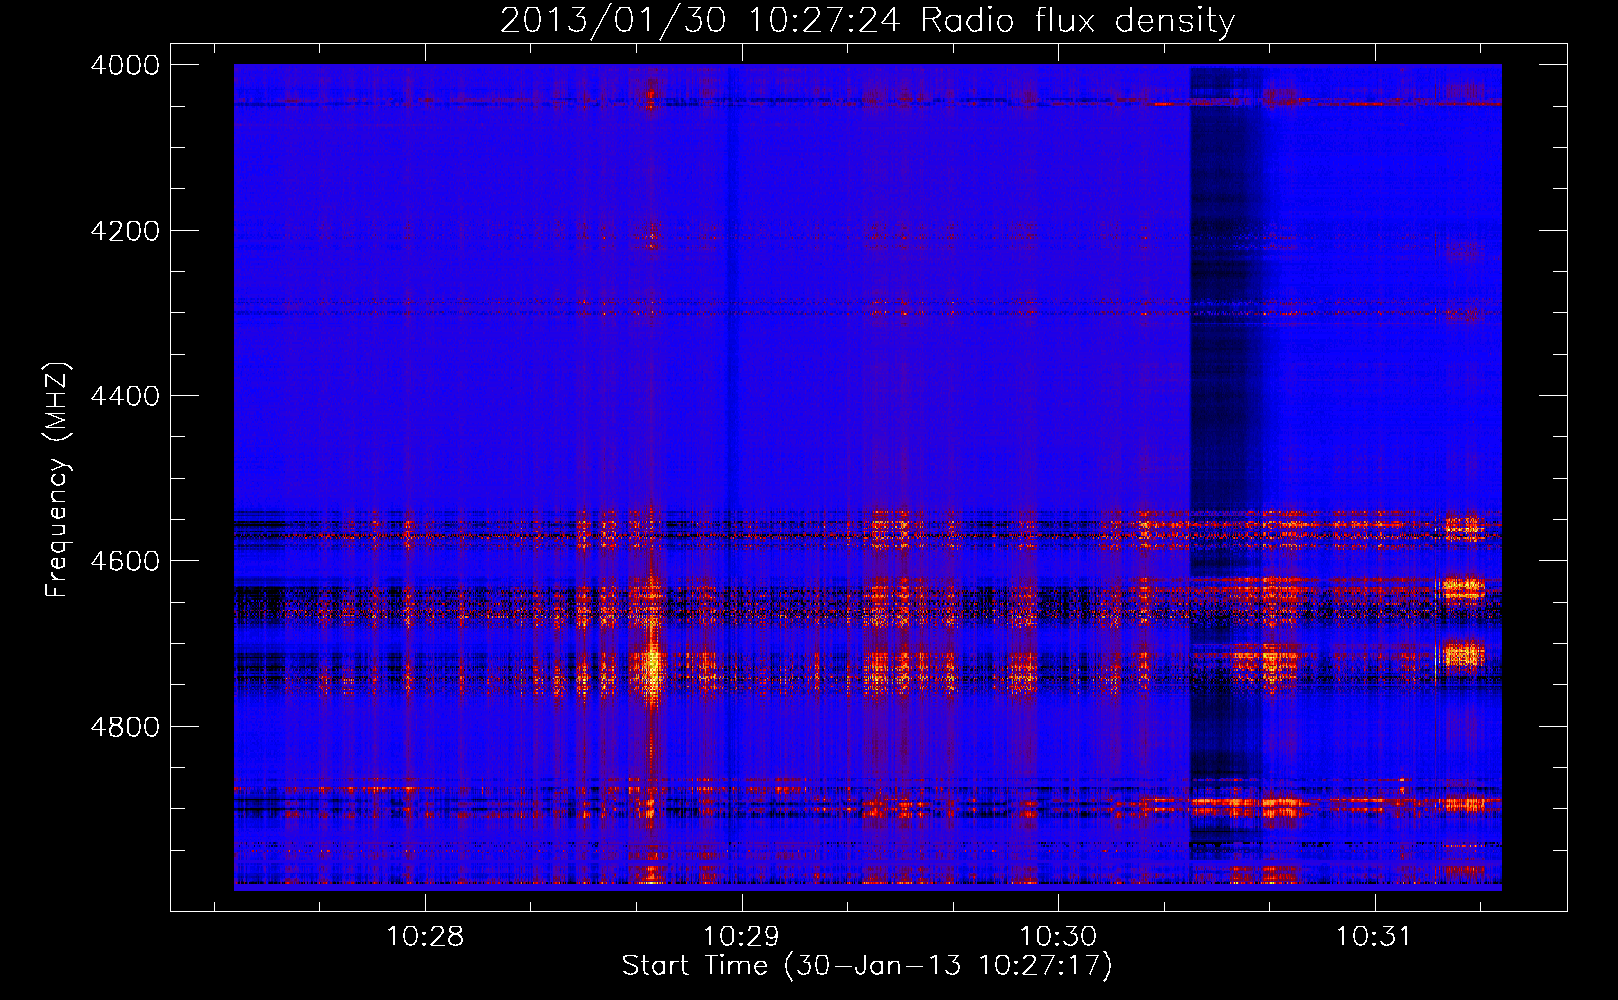Image resolution: width=1618 pixels, height=1000 pixels.
Task: Click the 4000 frequency axis label
Action: pyautogui.click(x=125, y=65)
